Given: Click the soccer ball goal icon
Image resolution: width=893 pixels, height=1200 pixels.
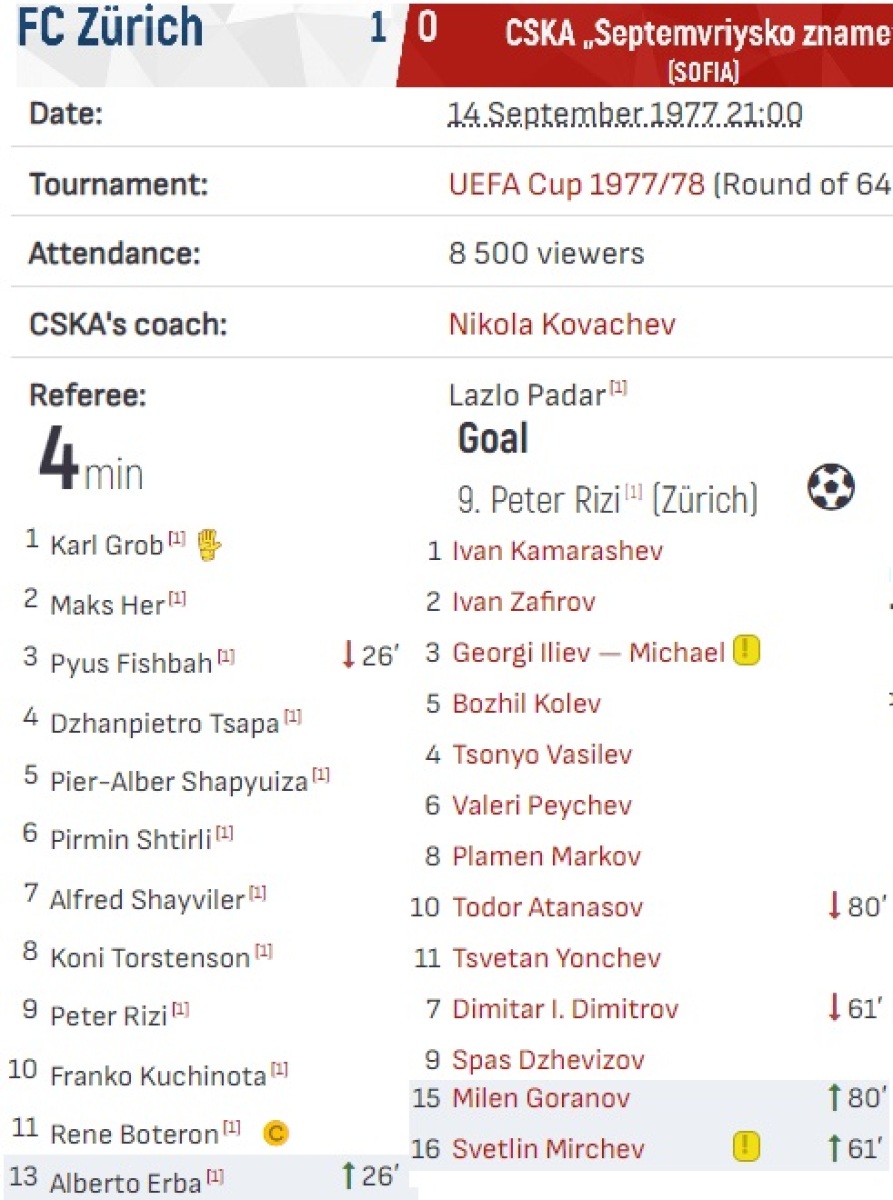Looking at the screenshot, I should (831, 489).
